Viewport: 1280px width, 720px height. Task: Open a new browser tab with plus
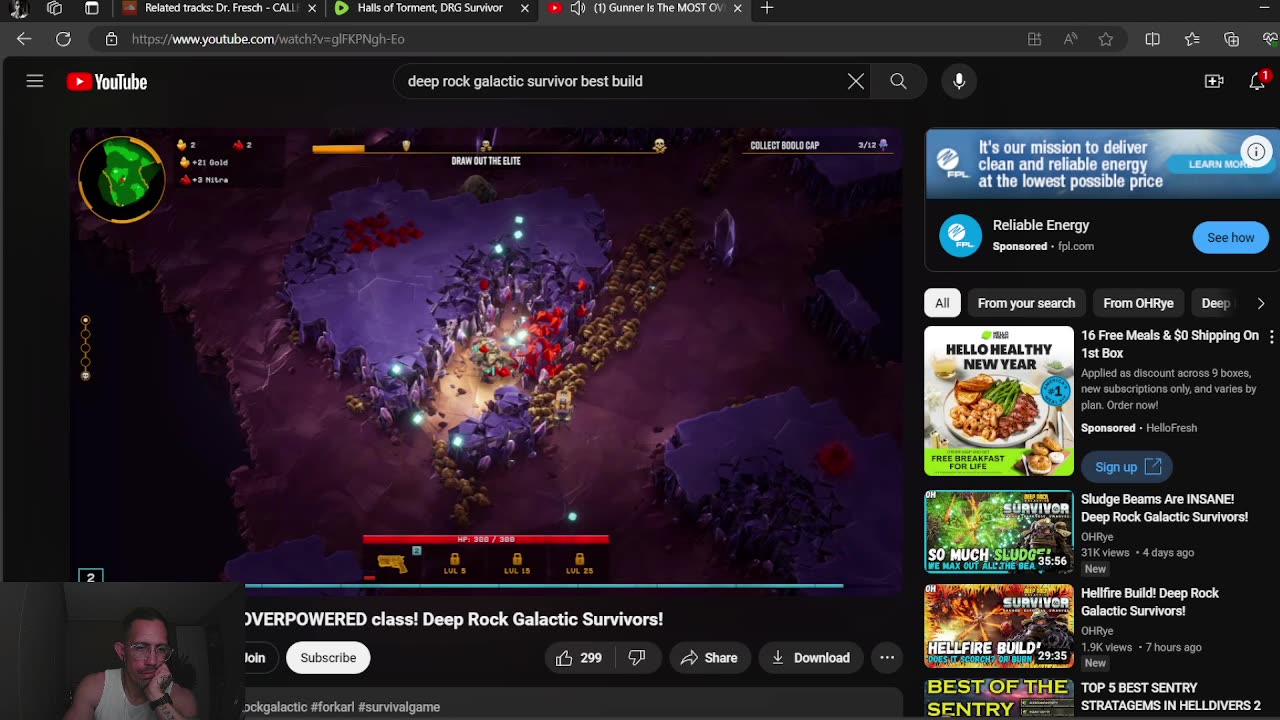767,8
